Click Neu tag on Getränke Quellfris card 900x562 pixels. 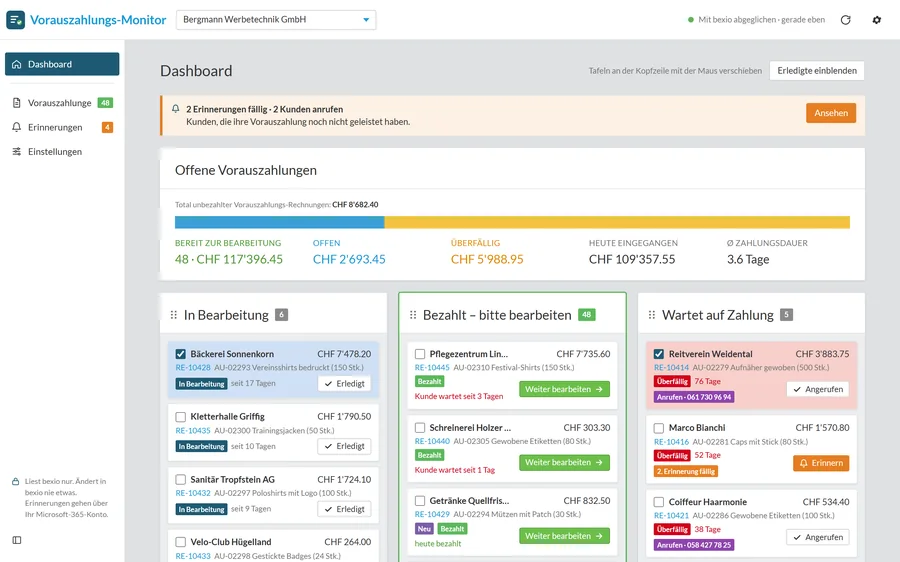(x=424, y=529)
